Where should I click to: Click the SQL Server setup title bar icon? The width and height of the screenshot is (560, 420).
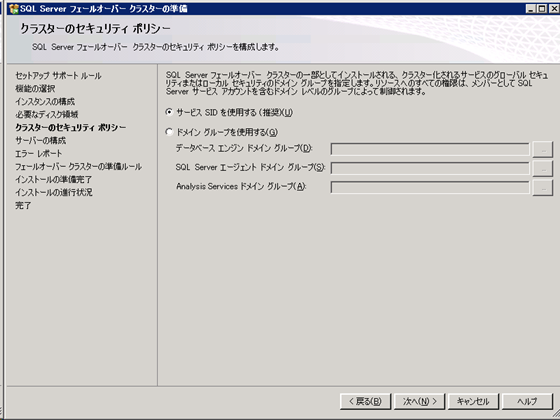[x=14, y=9]
